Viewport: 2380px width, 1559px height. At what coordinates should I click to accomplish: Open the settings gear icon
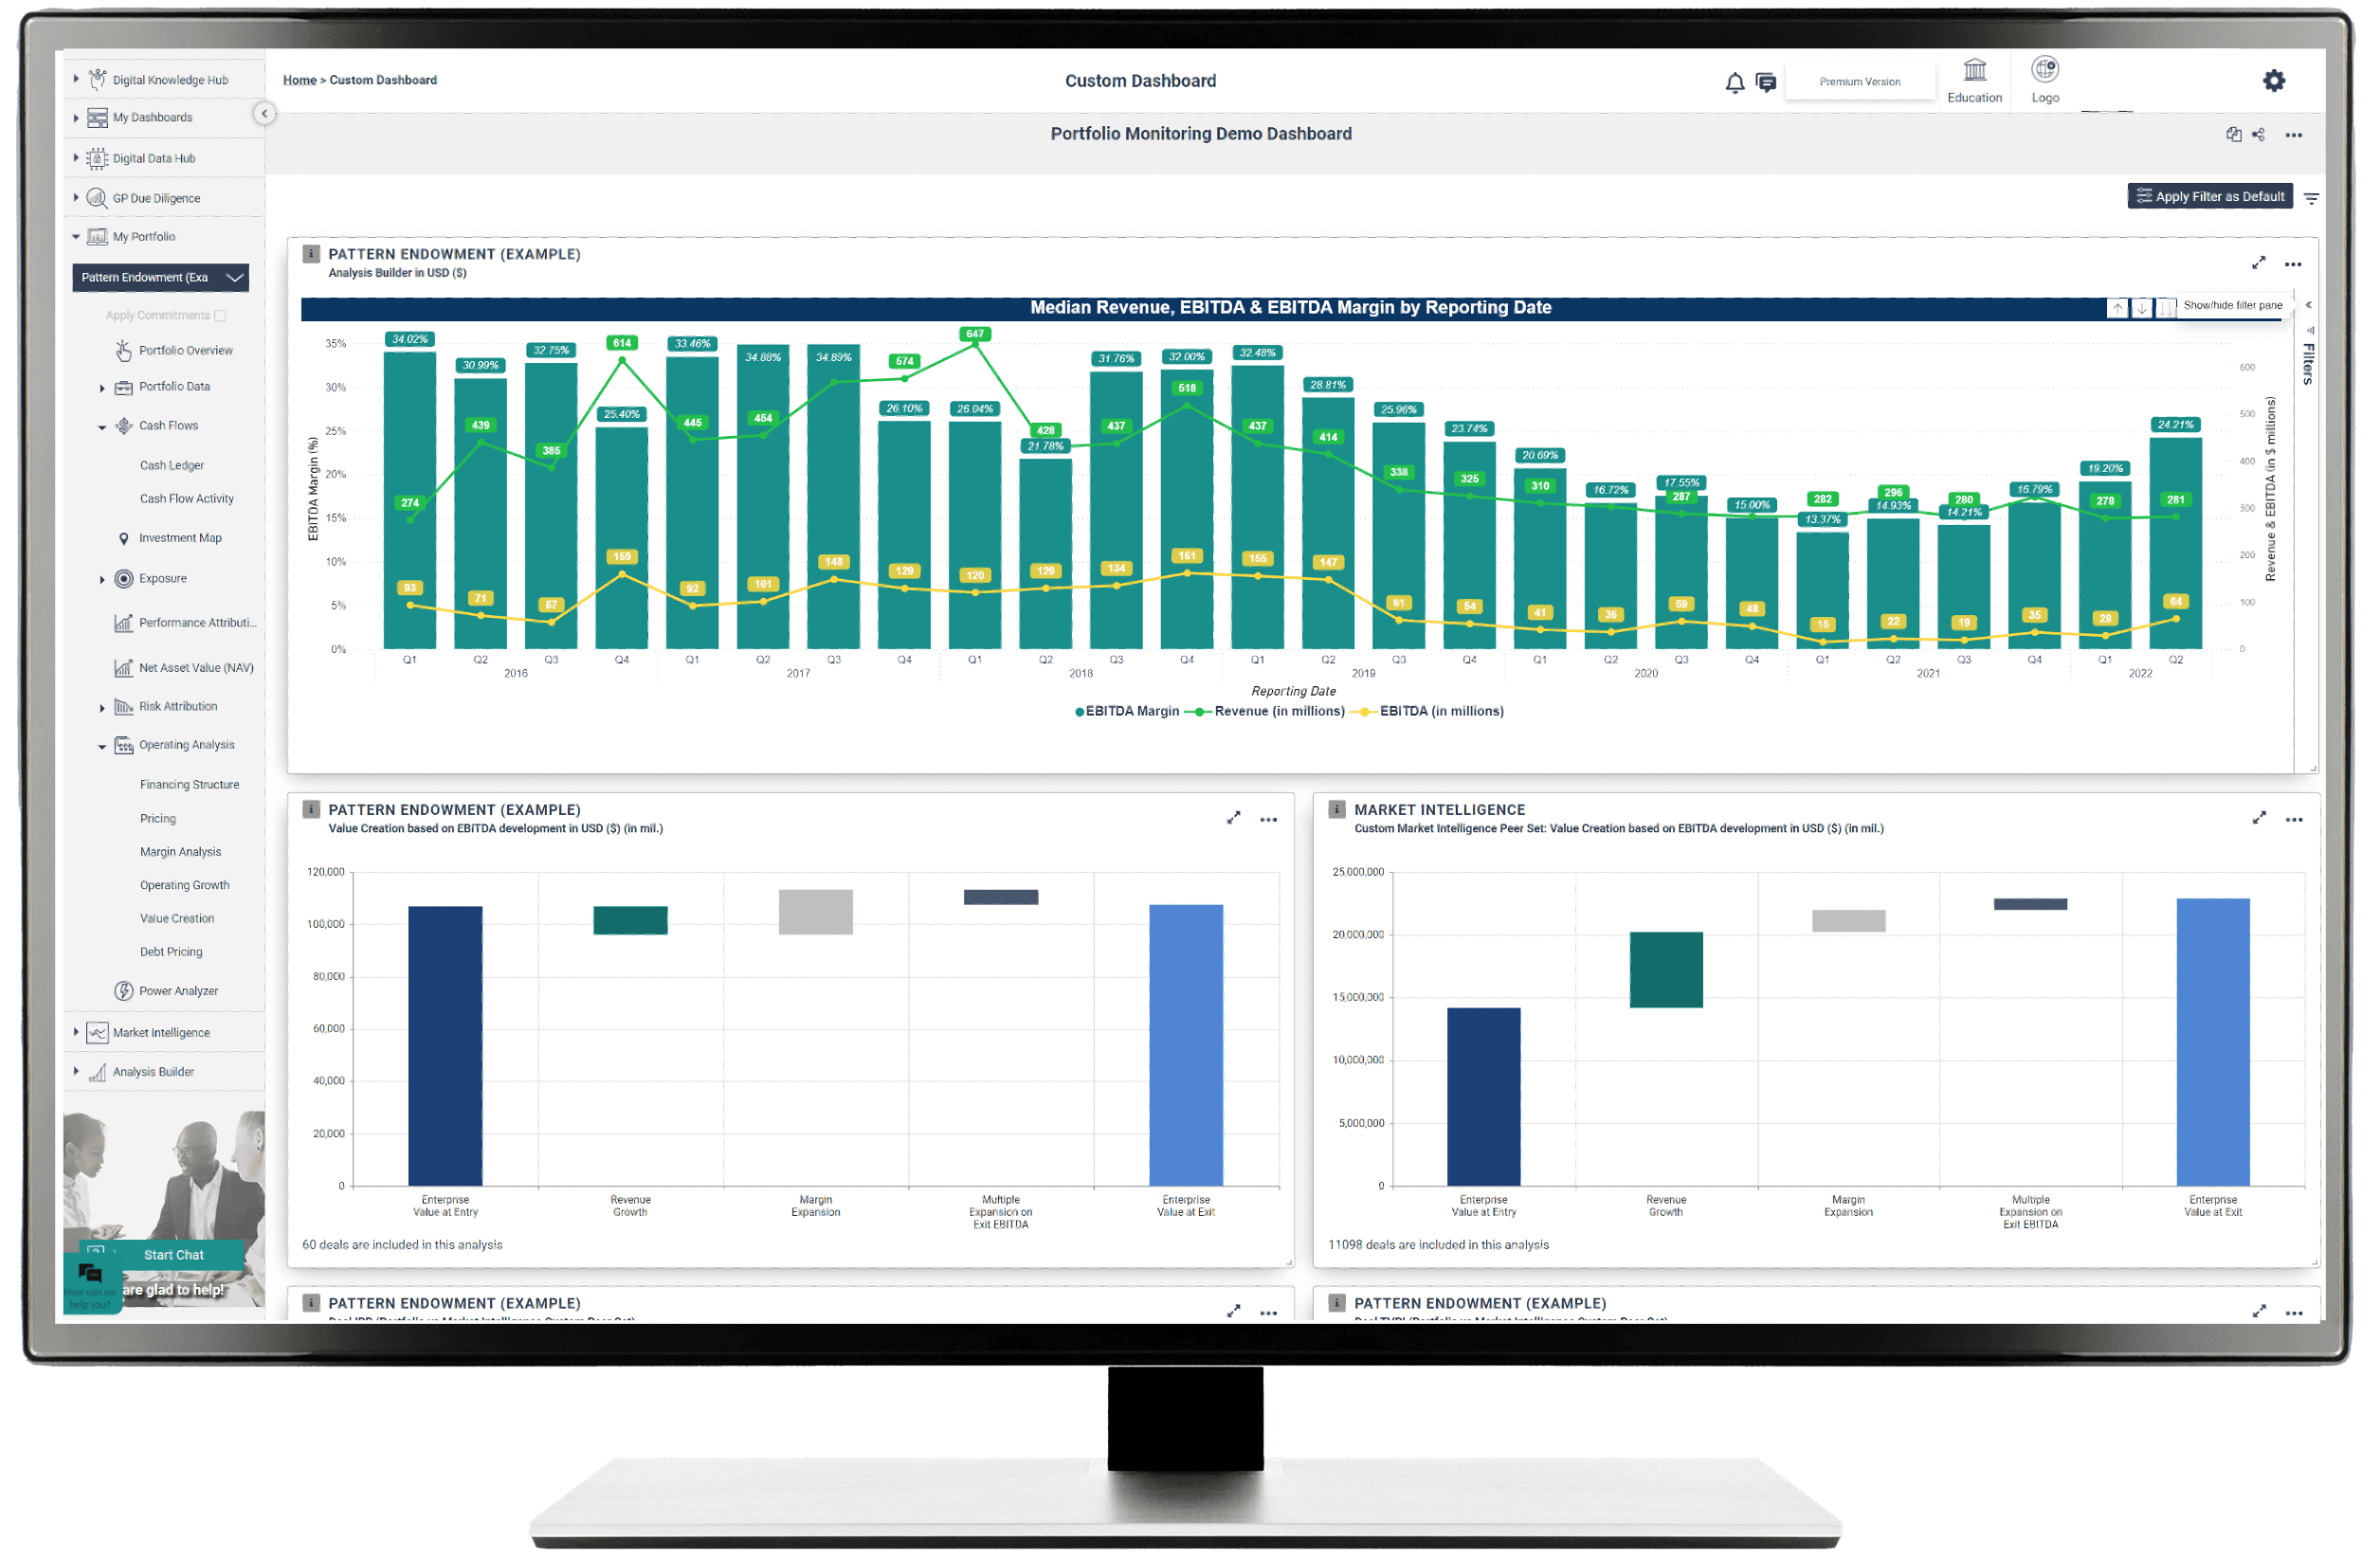[x=2274, y=81]
